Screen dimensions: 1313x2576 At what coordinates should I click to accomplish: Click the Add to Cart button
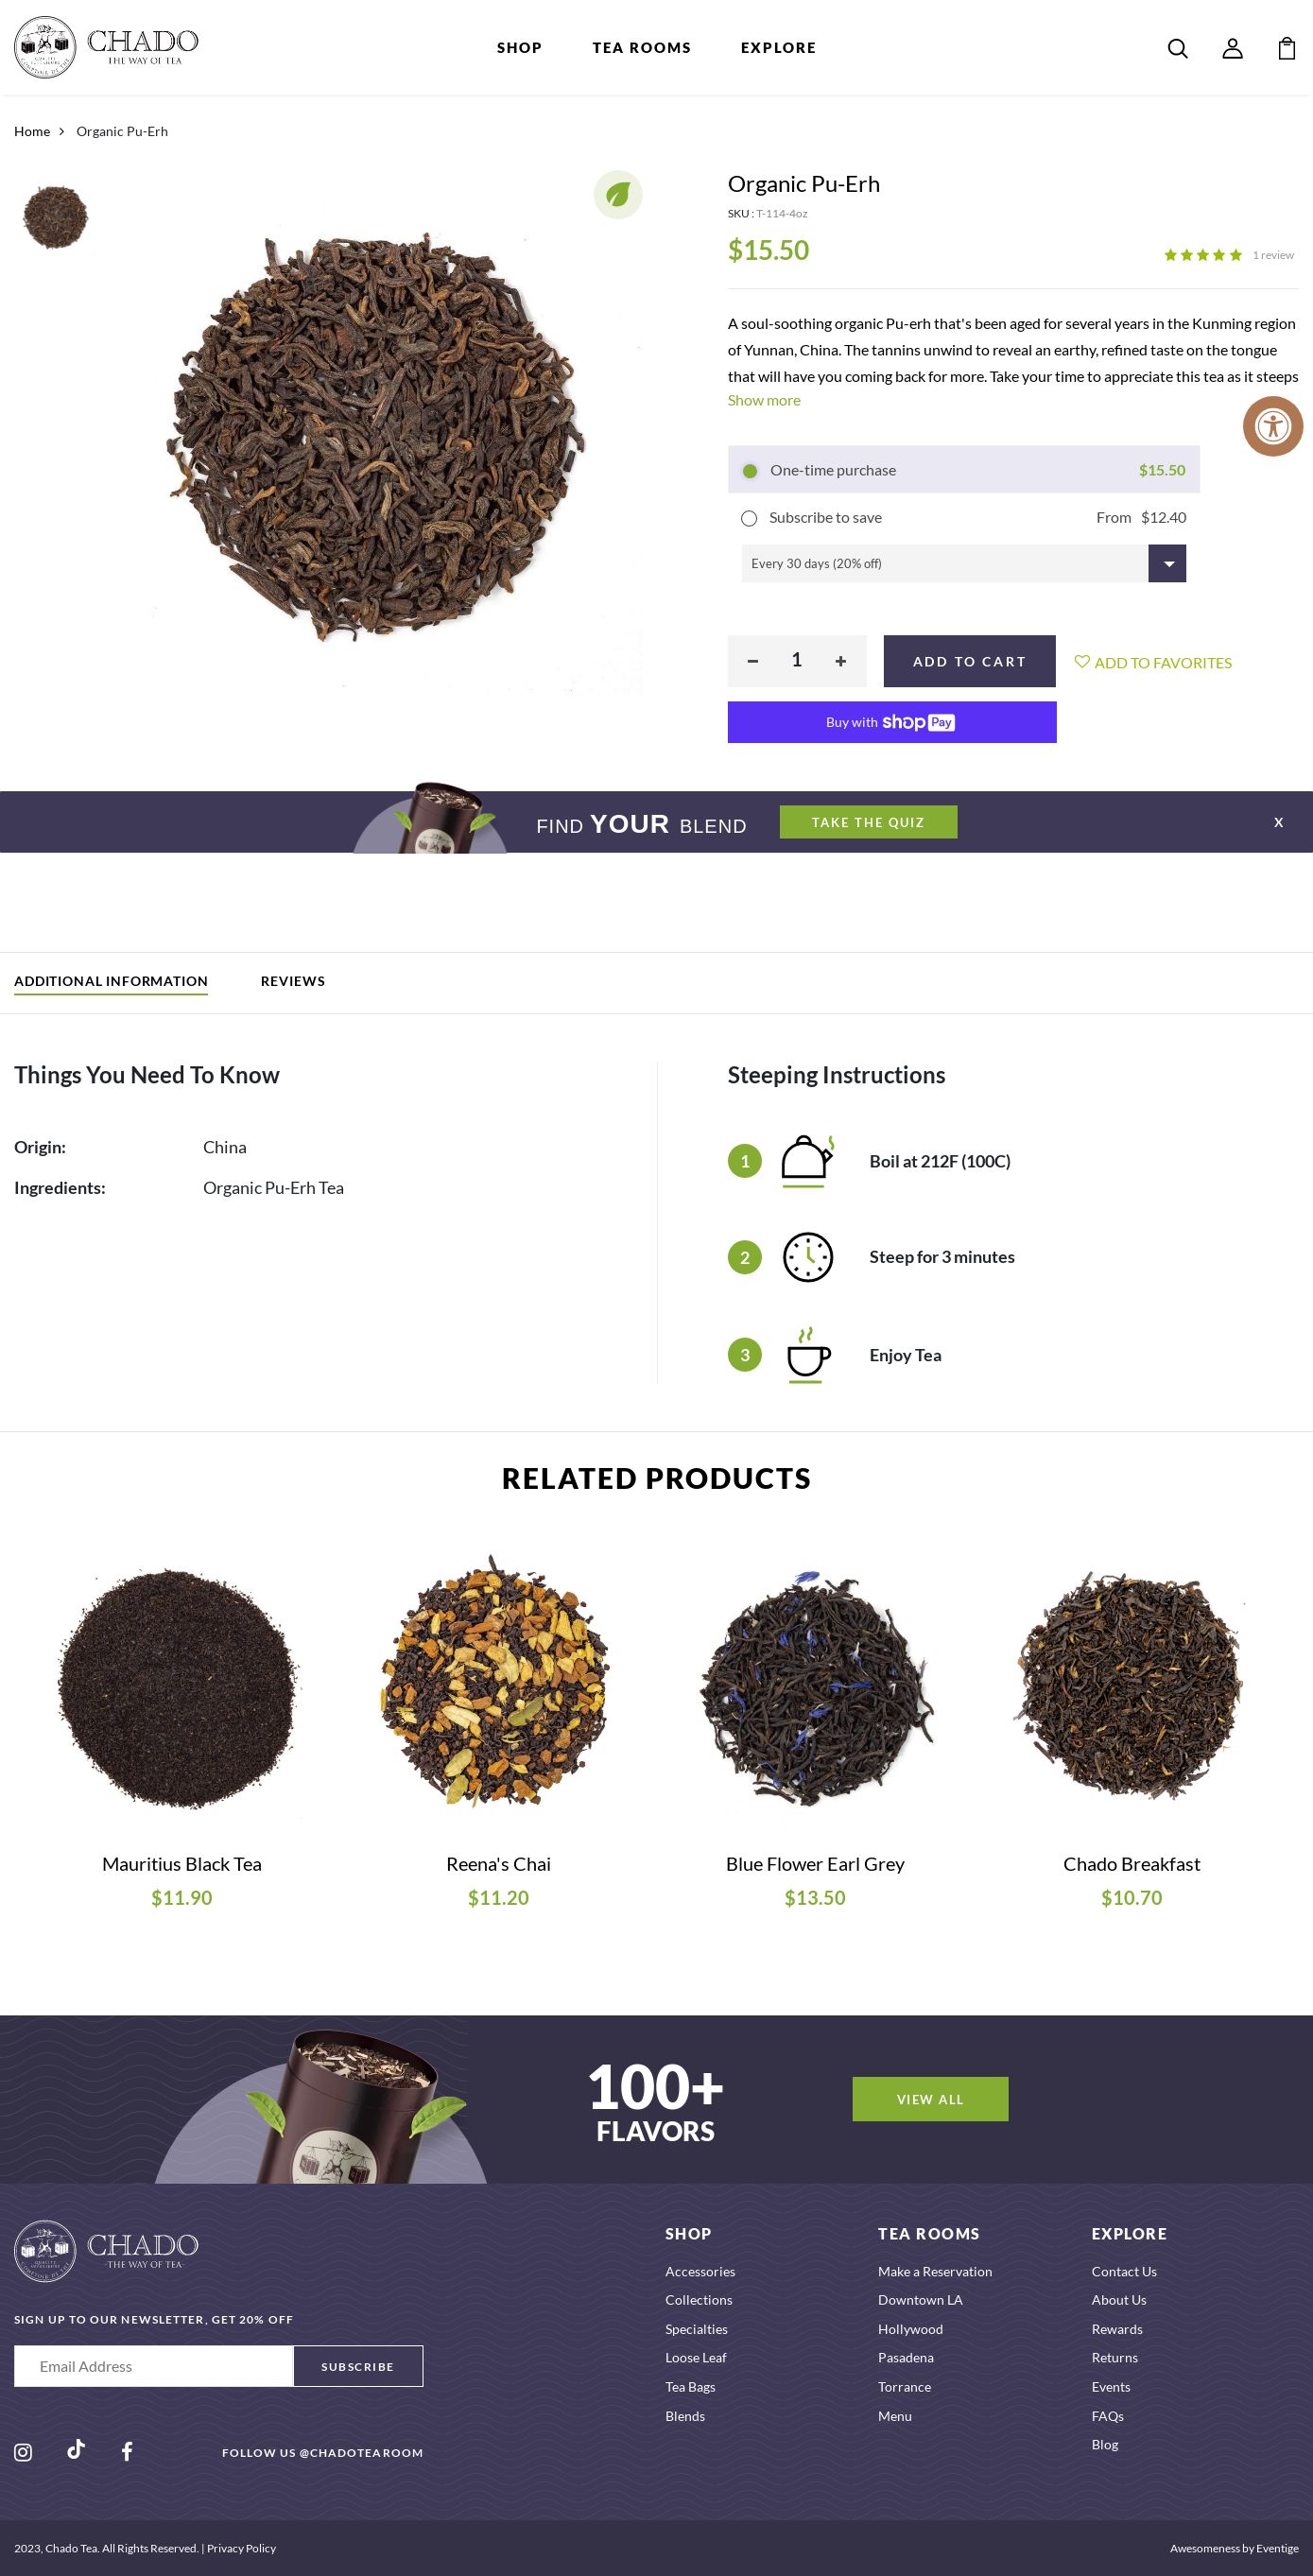pyautogui.click(x=969, y=661)
